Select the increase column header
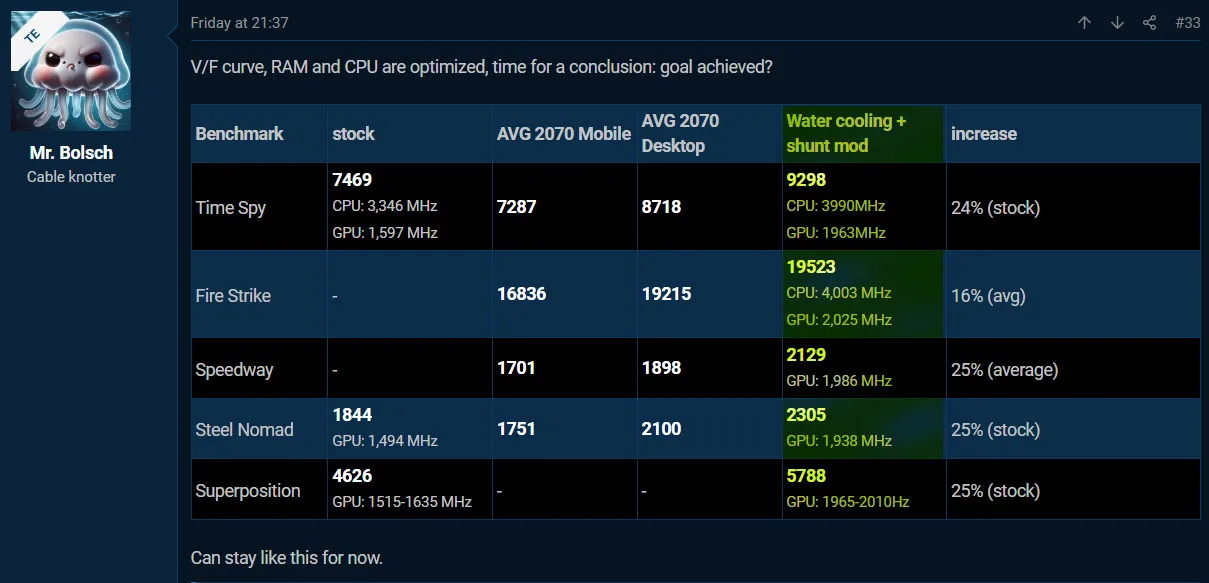This screenshot has width=1209, height=583. point(984,134)
